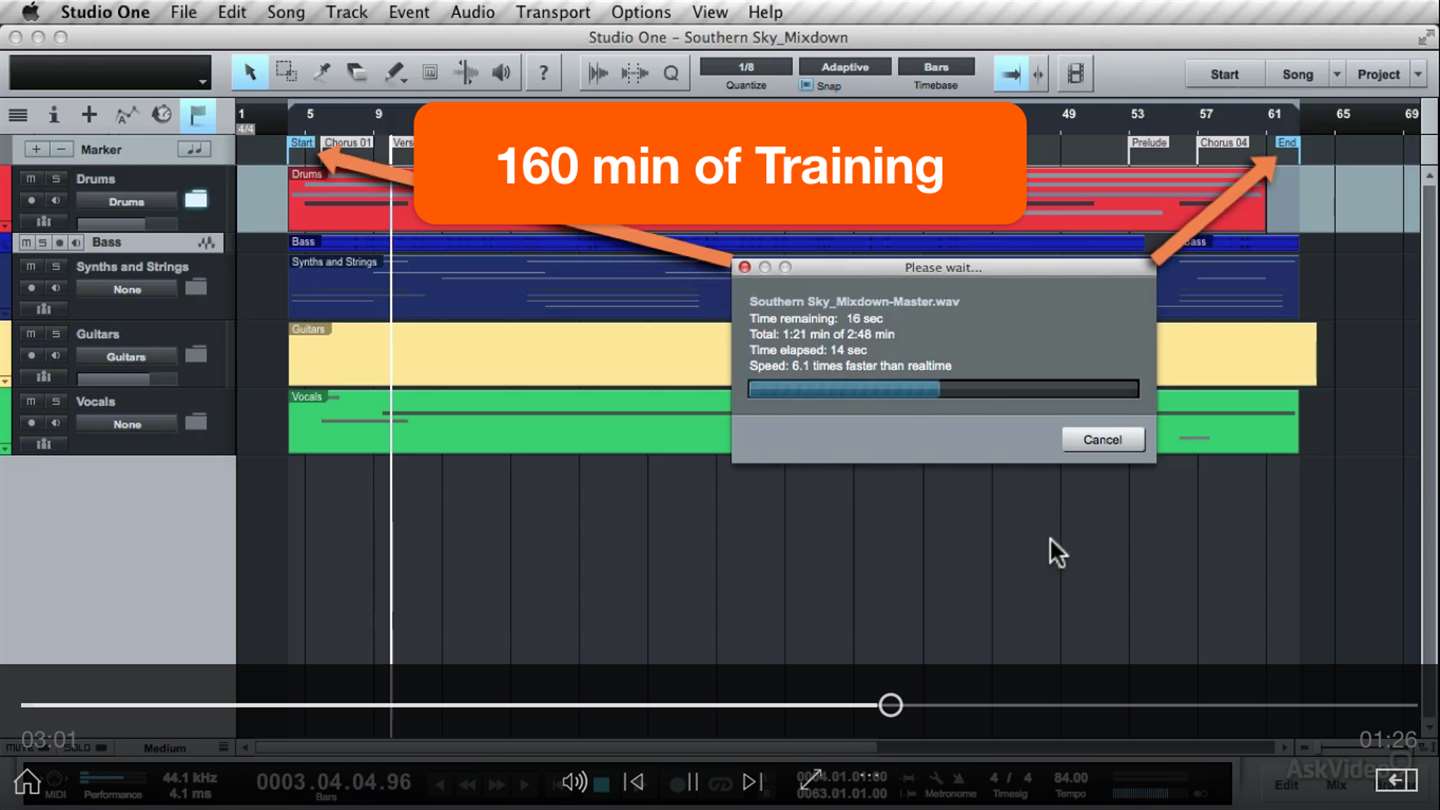Click the Drums folder icon
This screenshot has width=1440, height=810.
196,199
